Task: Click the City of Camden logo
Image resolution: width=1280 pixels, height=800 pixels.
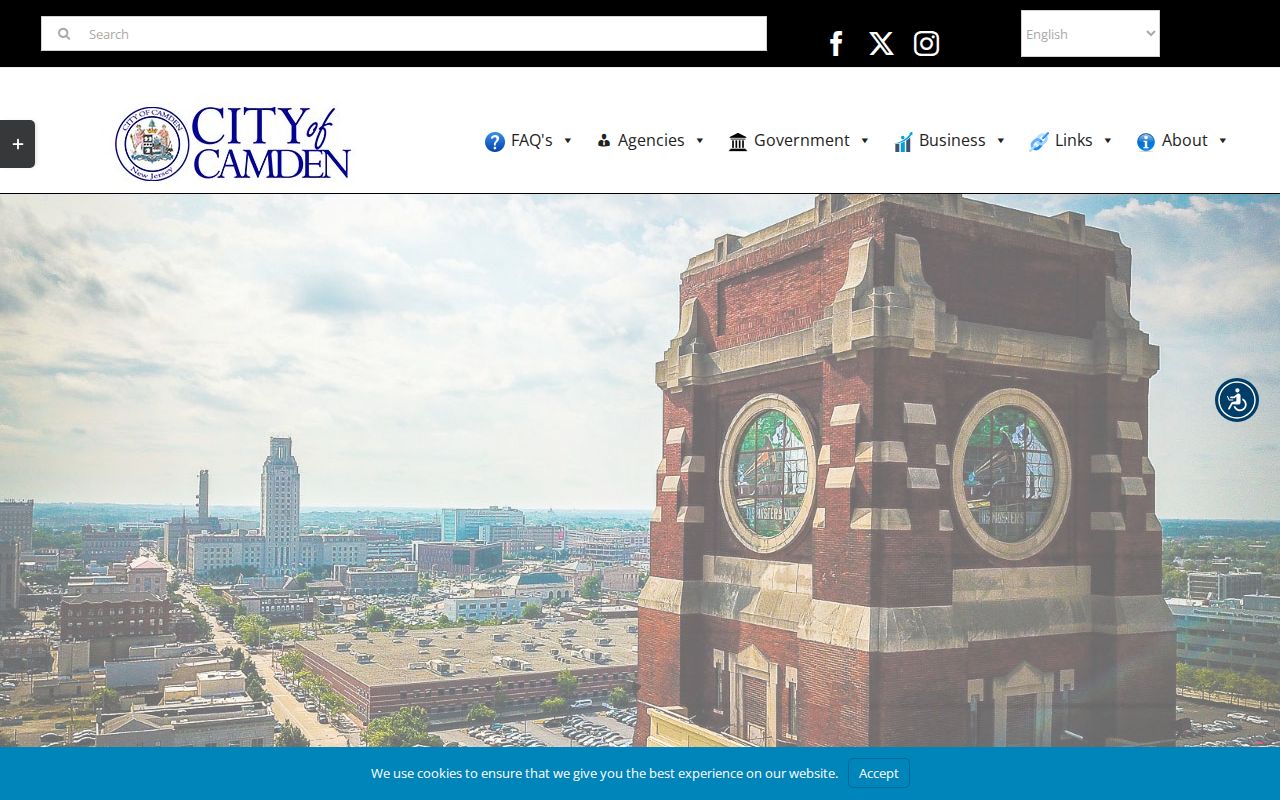Action: [x=233, y=143]
